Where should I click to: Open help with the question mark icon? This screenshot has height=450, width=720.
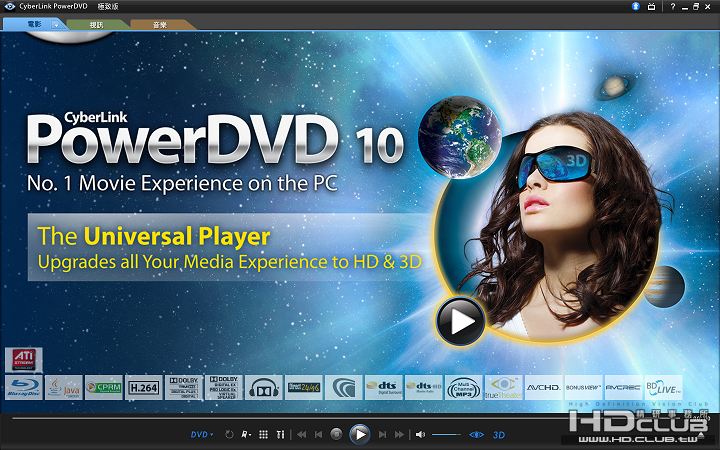[x=673, y=6]
